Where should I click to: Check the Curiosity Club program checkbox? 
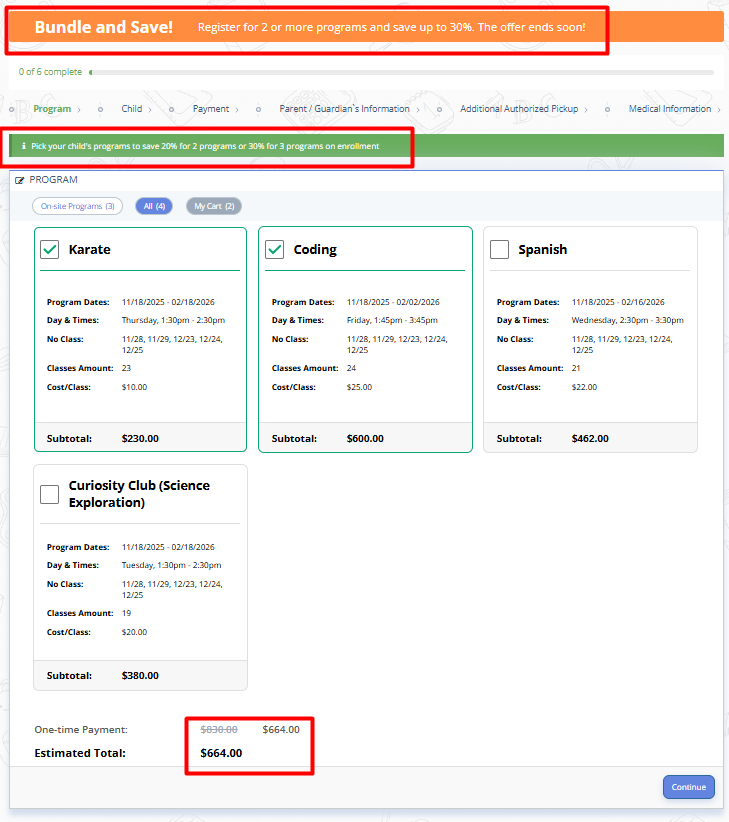pos(50,494)
